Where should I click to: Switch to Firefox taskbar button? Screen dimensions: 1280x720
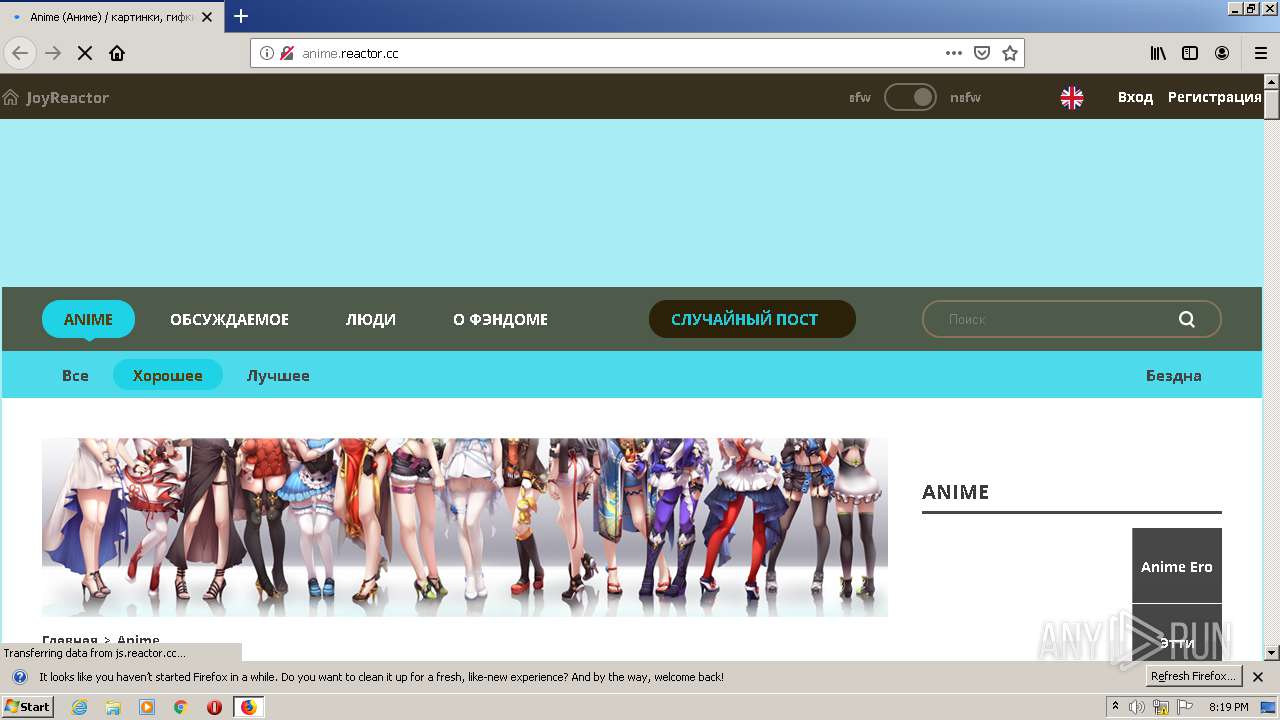pos(248,707)
